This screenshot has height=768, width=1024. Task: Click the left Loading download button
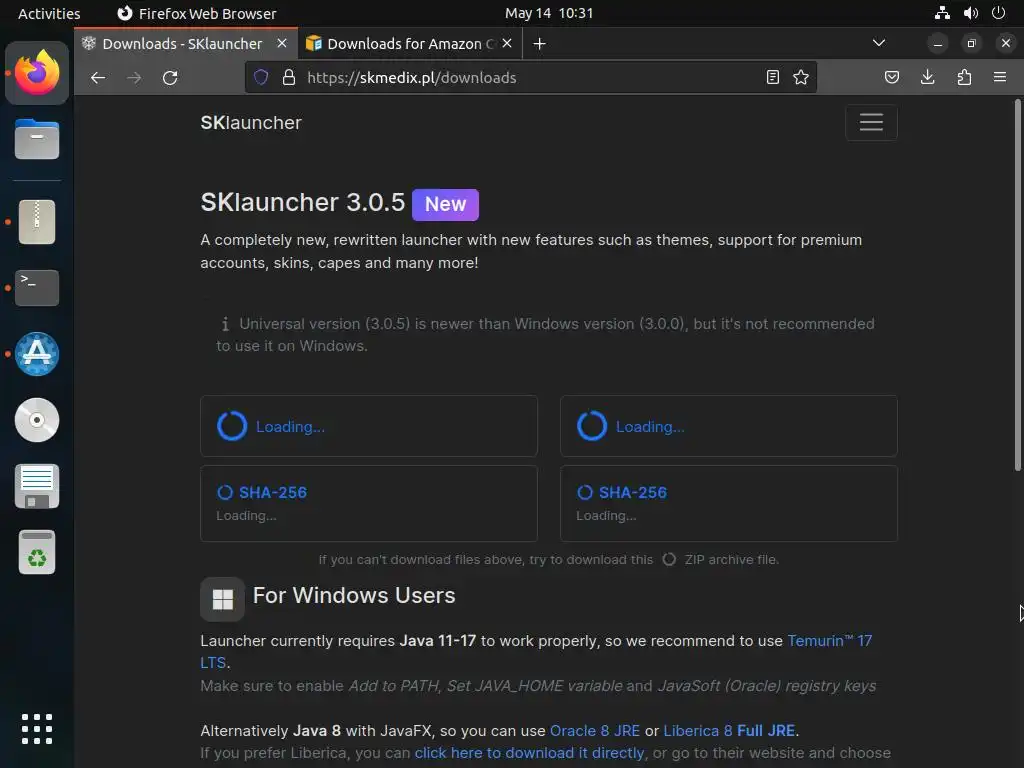click(369, 426)
